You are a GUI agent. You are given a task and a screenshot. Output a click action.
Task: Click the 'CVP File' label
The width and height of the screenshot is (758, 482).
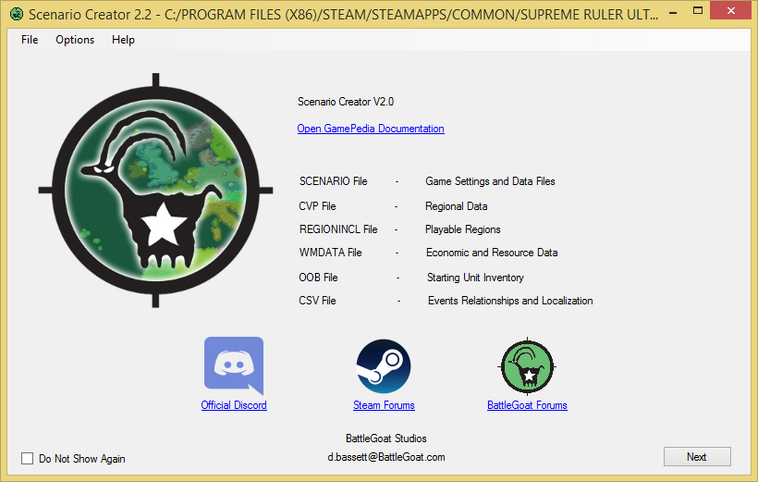point(317,206)
